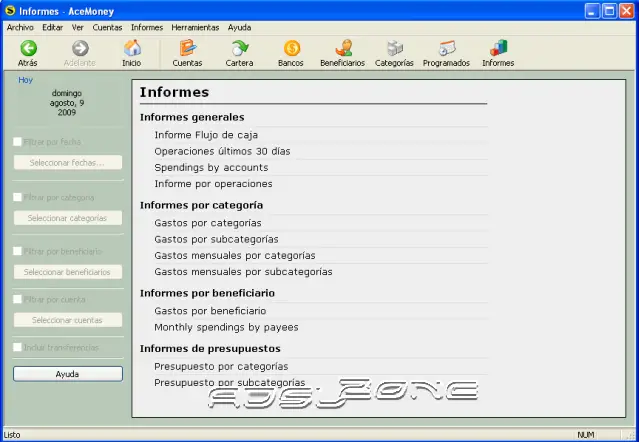Screen dimensions: 639x442
Task: Open the Programados scheduled icon
Action: click(447, 48)
